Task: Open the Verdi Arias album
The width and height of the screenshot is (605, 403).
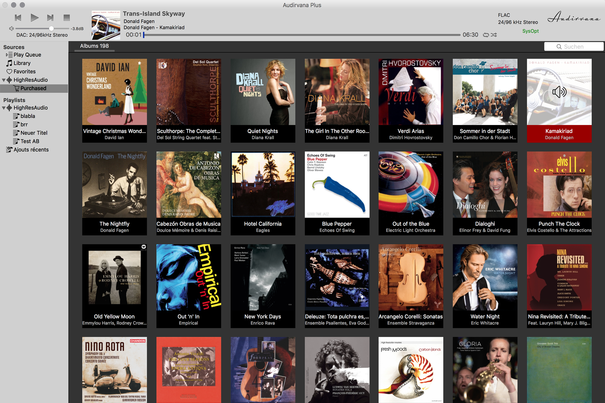Action: click(x=411, y=100)
